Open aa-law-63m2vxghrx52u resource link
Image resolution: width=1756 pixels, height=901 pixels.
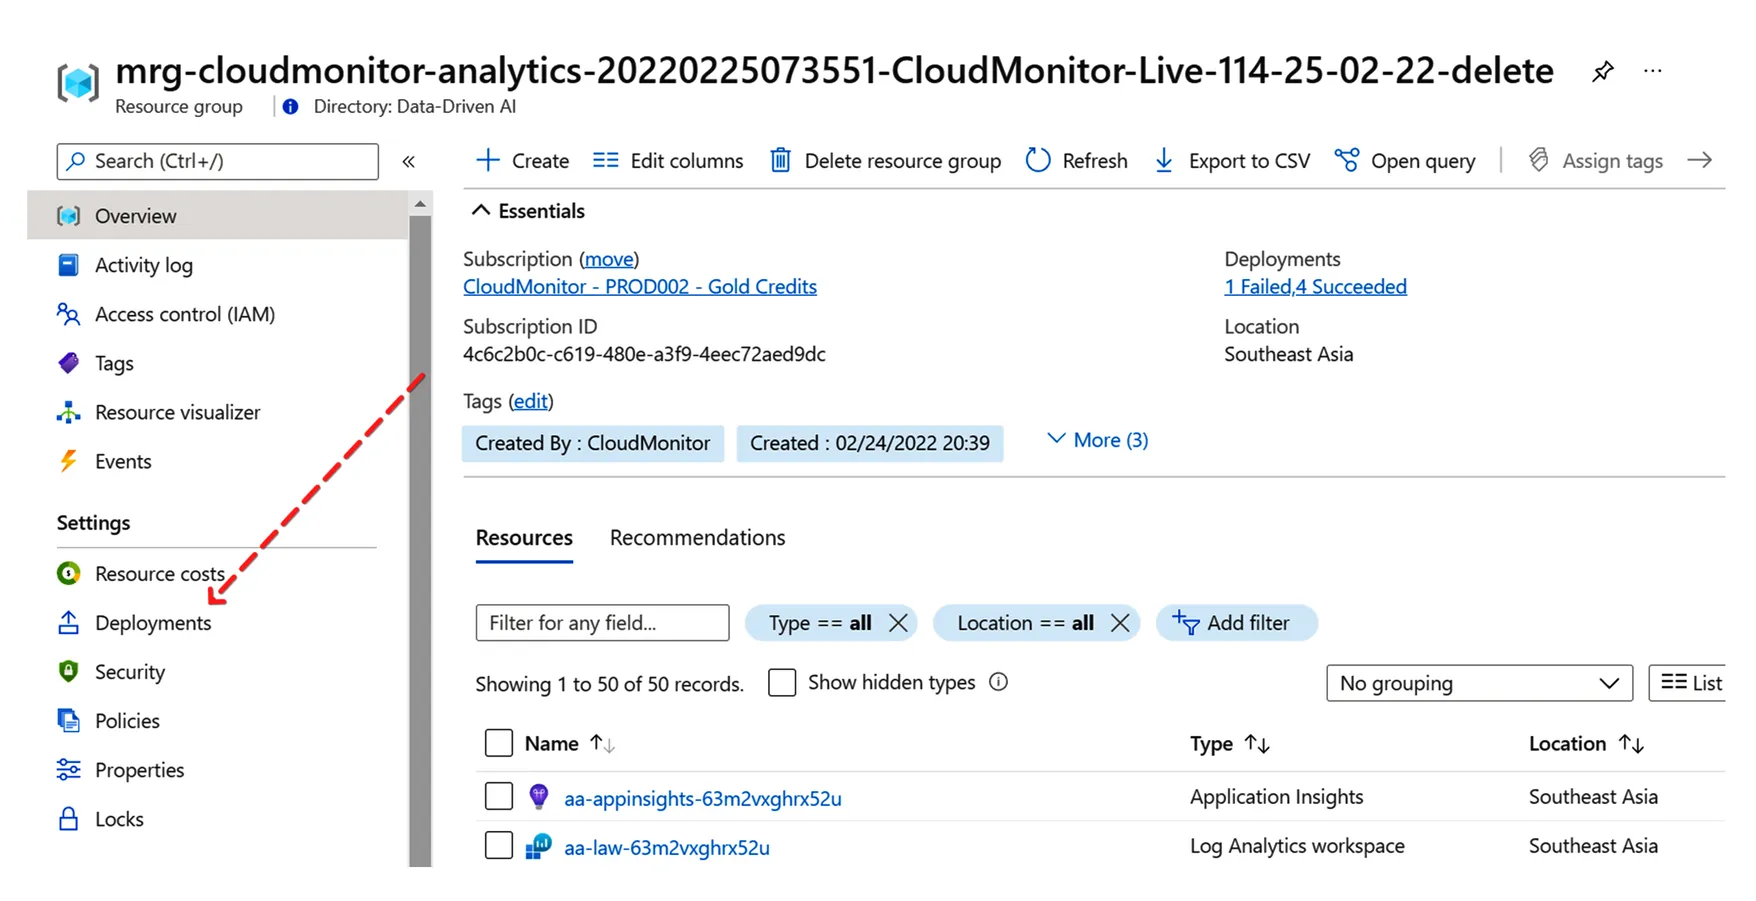tap(667, 847)
